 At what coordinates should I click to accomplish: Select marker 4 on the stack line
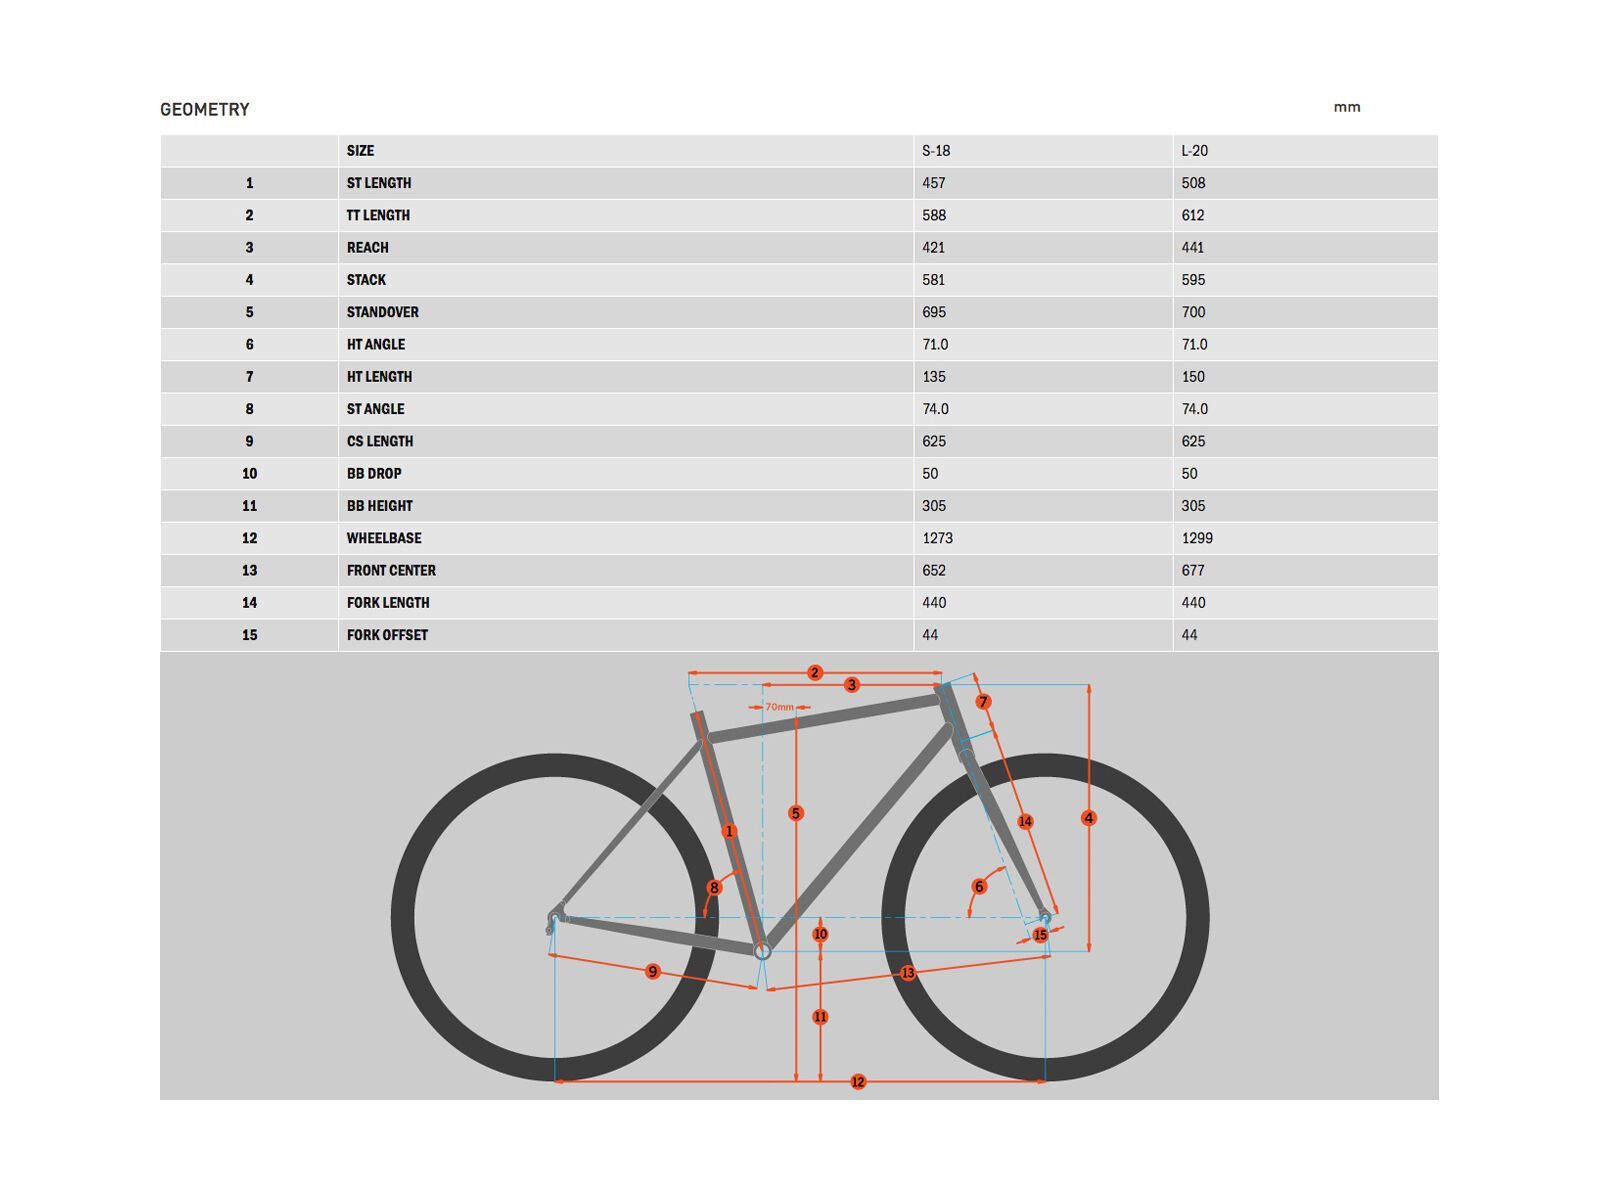[1089, 818]
